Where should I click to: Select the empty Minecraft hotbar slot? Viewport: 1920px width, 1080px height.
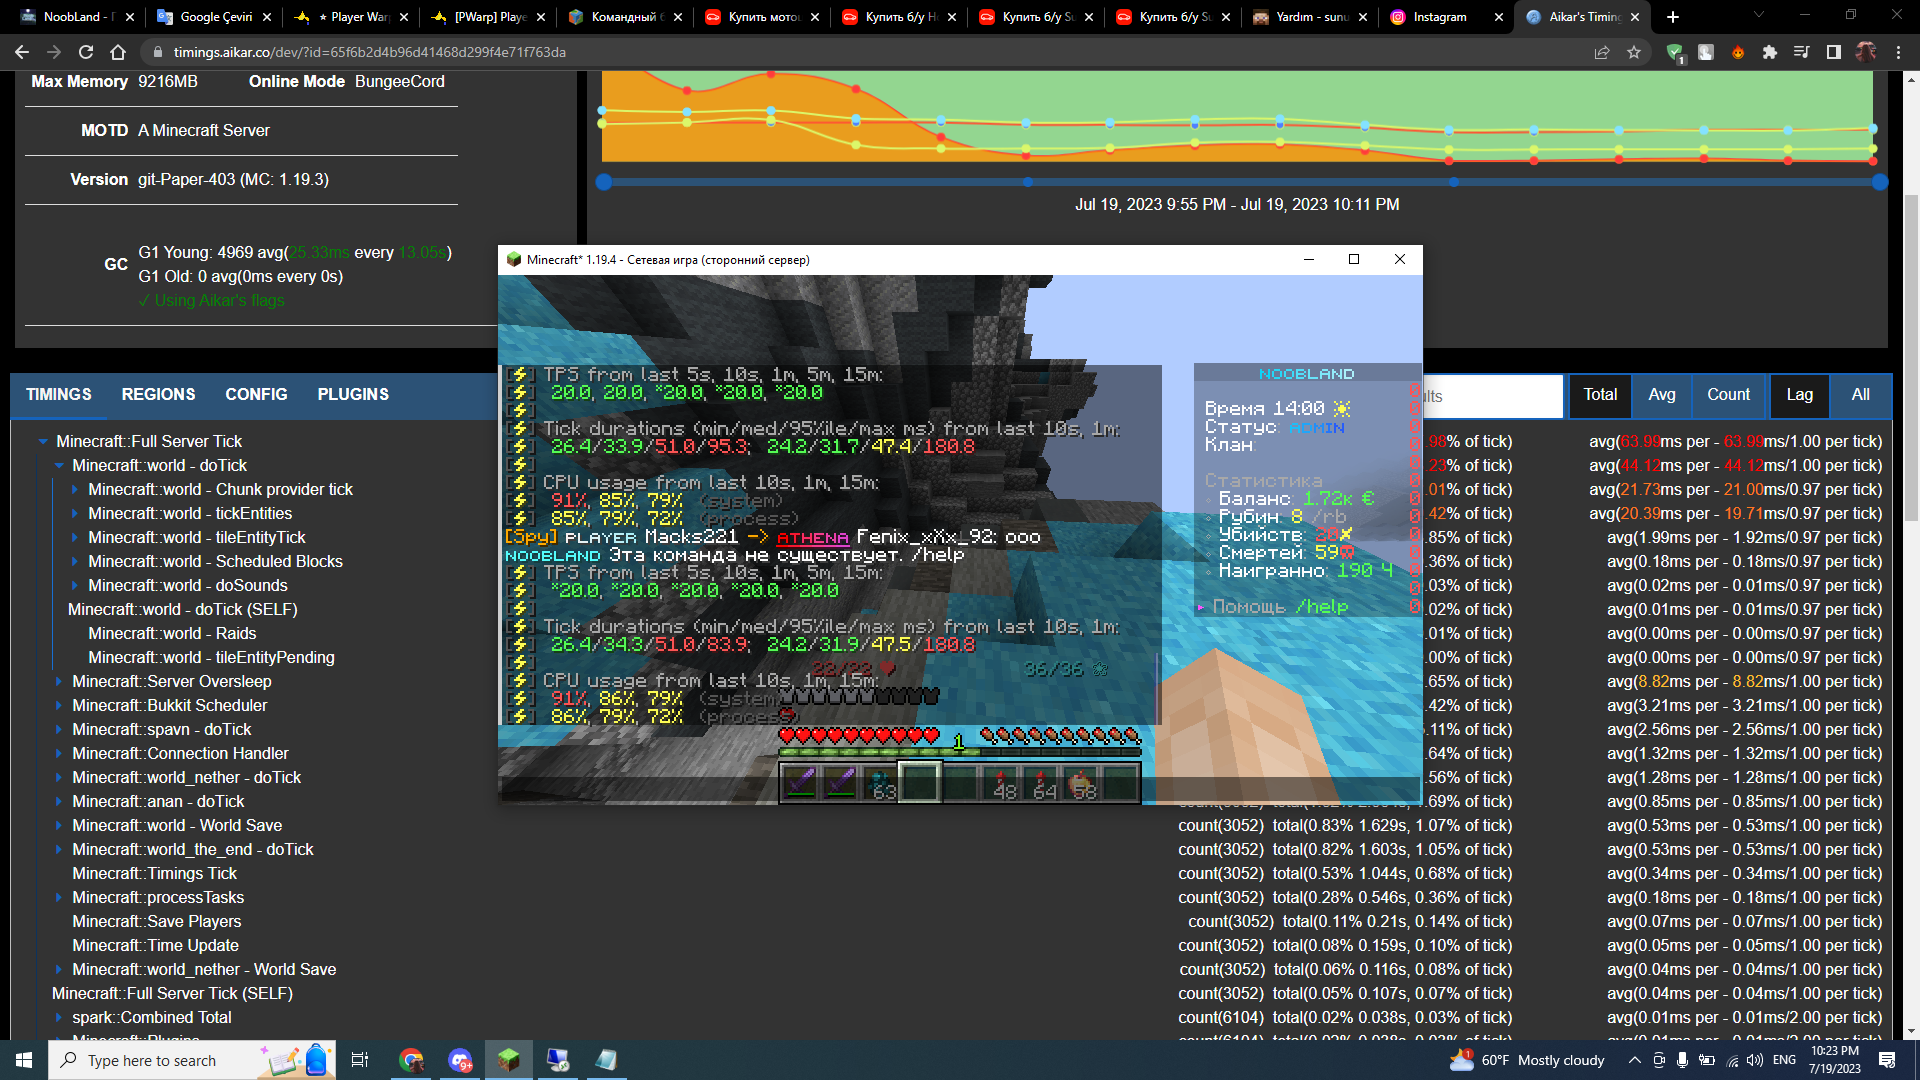920,782
